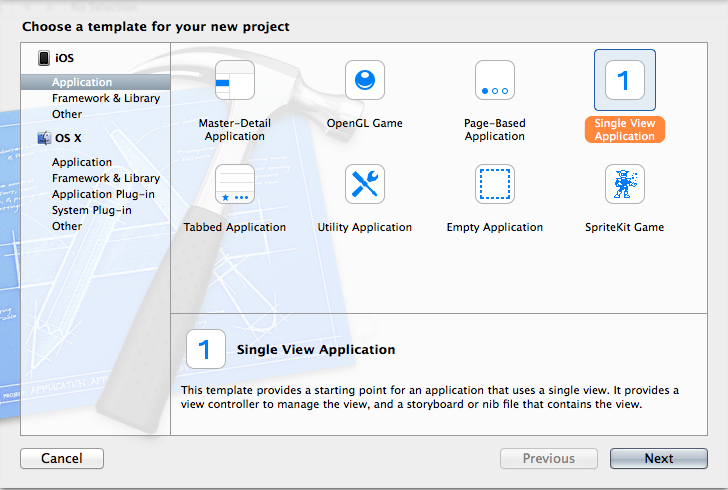This screenshot has width=728, height=490.
Task: Select the Utility Application wrench icon
Action: click(x=365, y=184)
